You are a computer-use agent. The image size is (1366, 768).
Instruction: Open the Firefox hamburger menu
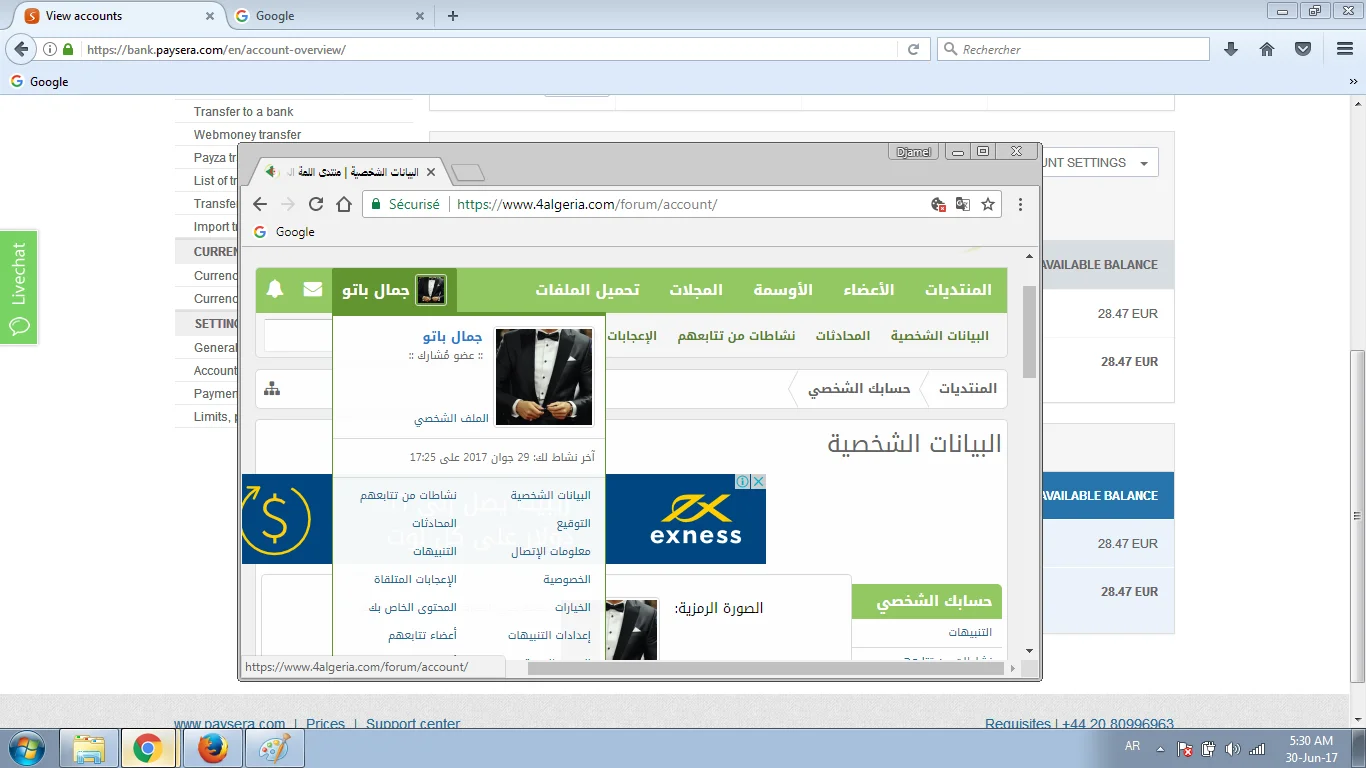(x=1339, y=49)
